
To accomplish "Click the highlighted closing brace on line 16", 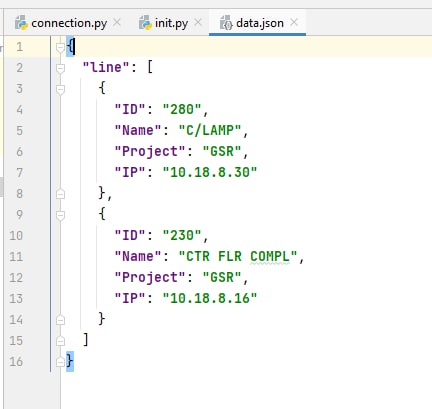I will point(70,361).
